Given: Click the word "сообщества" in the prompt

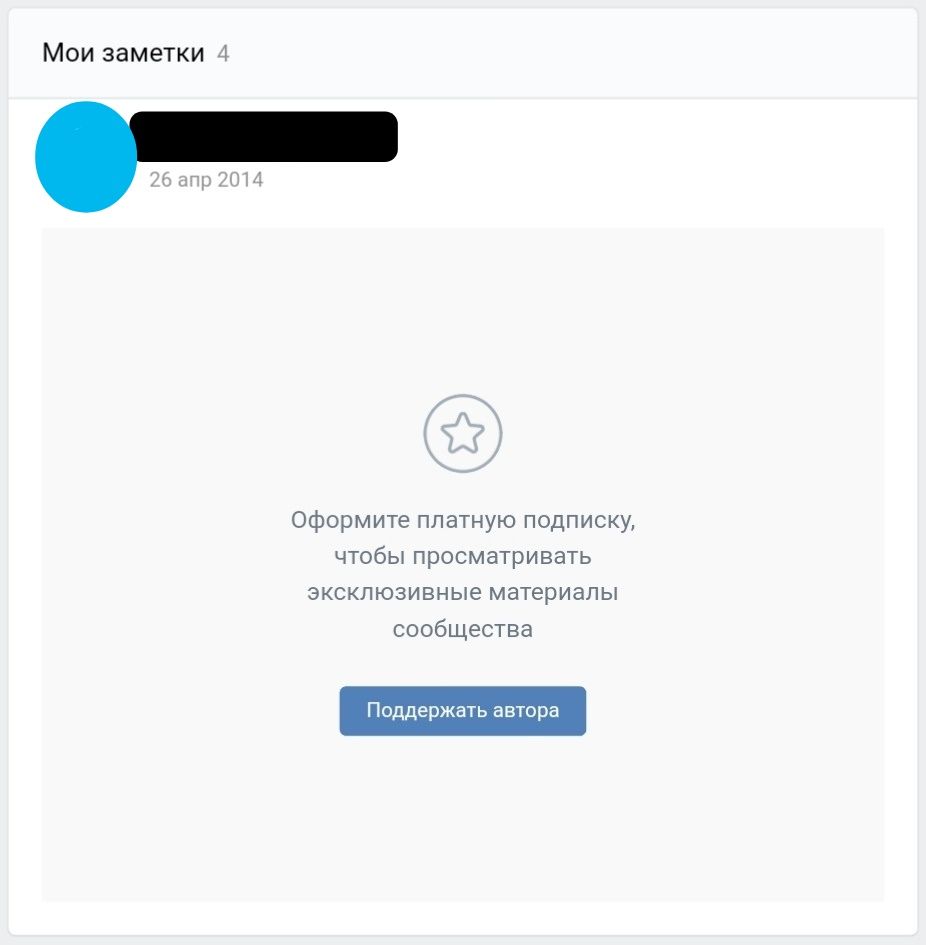Looking at the screenshot, I should point(462,629).
